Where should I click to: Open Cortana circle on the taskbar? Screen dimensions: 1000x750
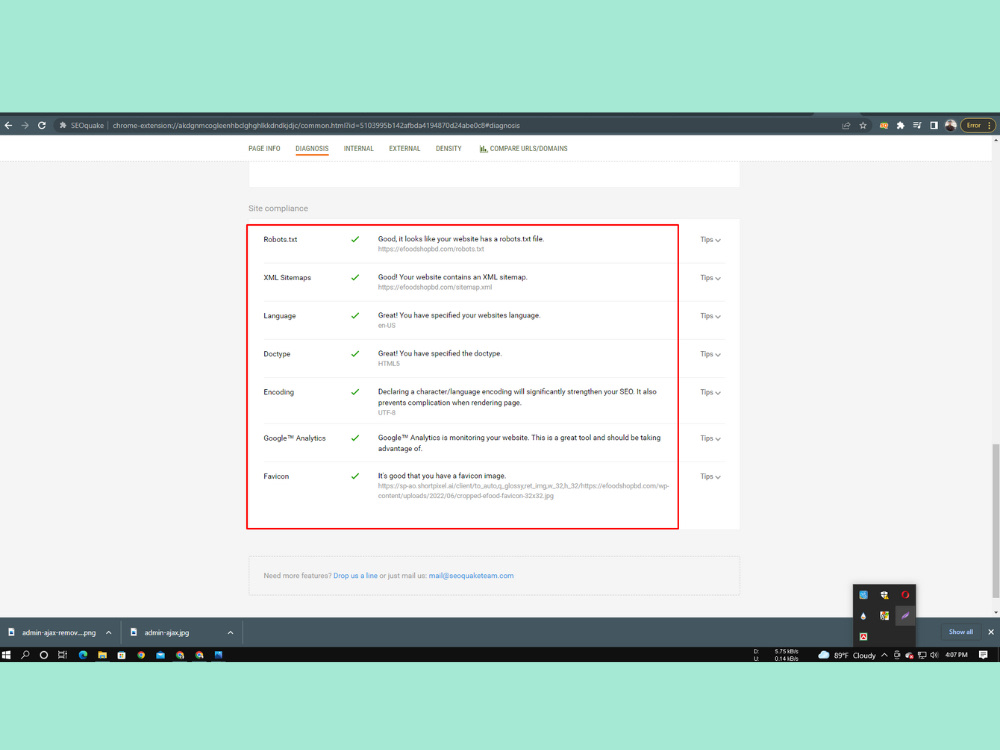tap(43, 655)
